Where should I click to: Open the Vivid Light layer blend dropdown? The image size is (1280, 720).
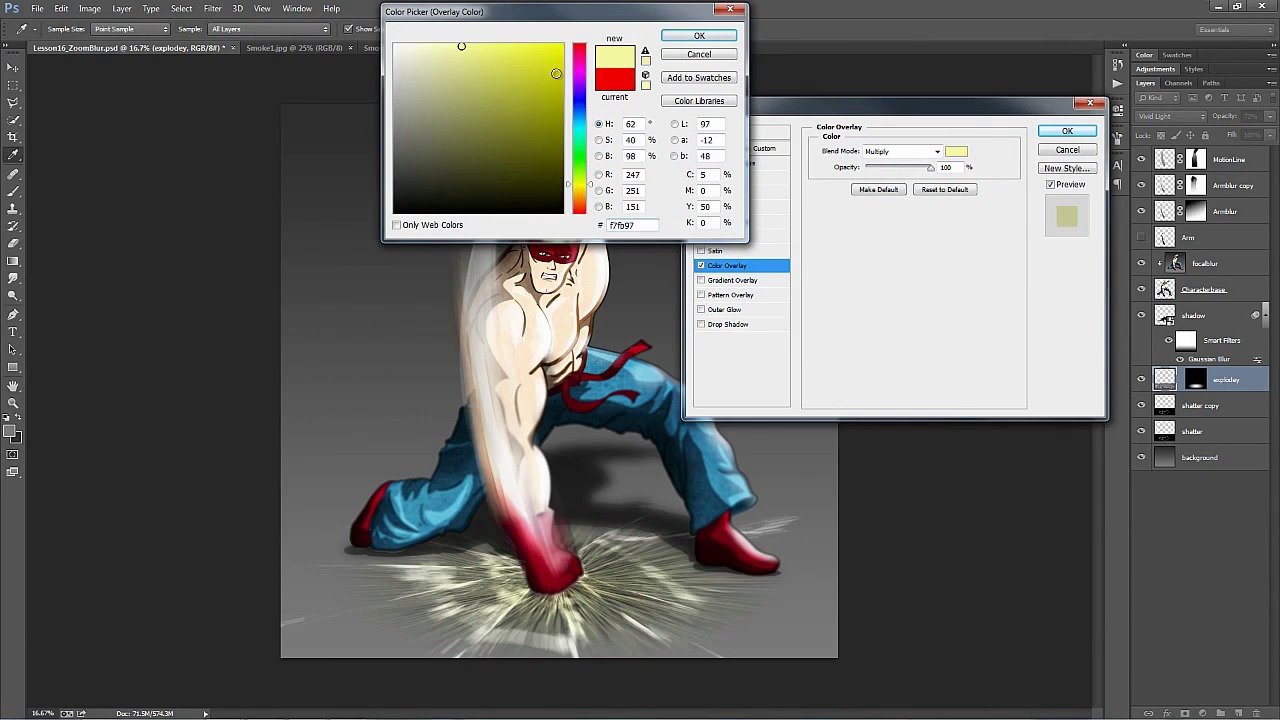[x=1171, y=116]
